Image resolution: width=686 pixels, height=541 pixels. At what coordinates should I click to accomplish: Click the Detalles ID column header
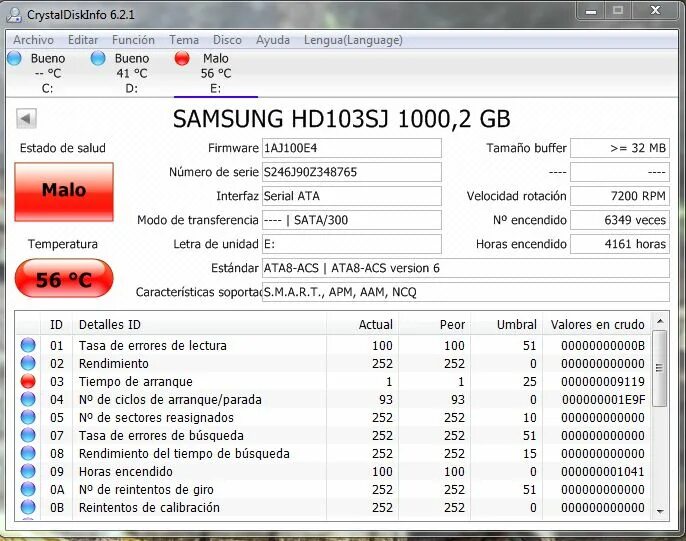(200, 325)
